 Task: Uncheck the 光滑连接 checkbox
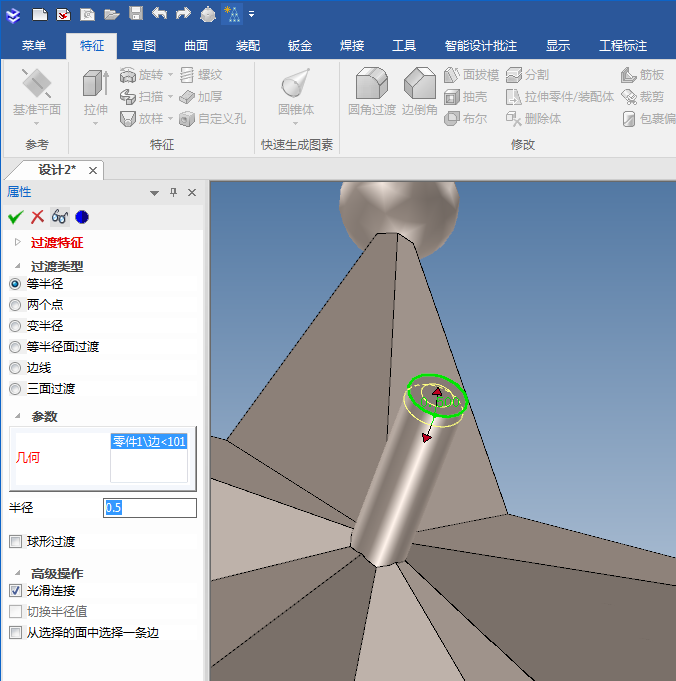(x=16, y=591)
